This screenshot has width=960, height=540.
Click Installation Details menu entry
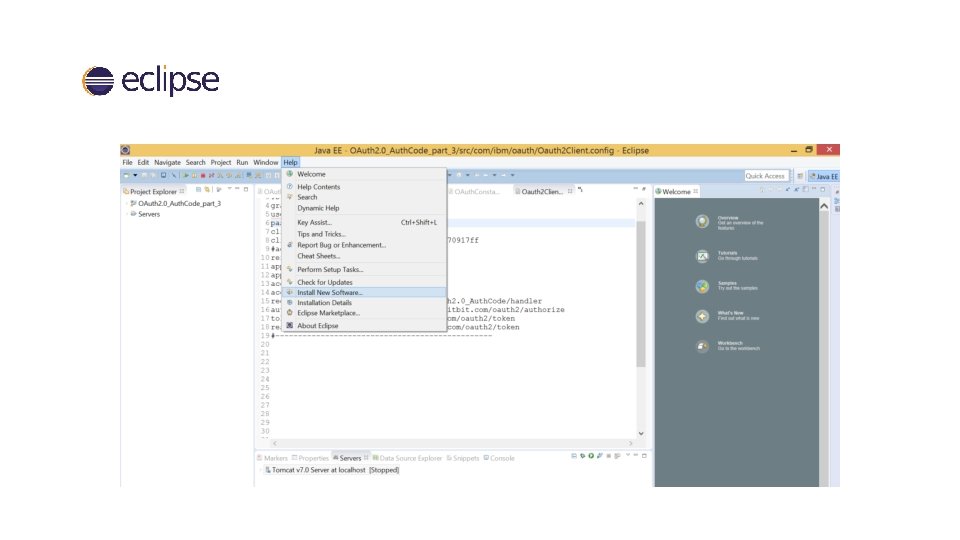pyautogui.click(x=364, y=302)
